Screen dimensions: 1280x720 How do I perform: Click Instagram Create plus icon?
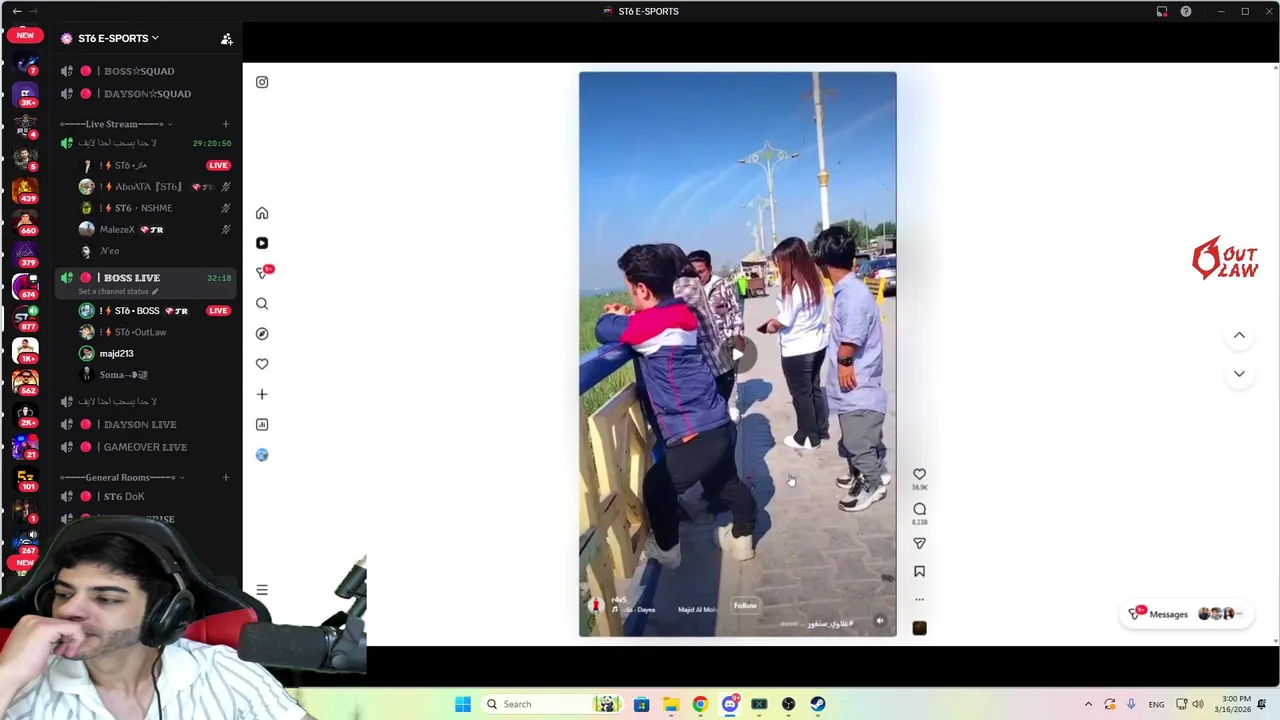click(x=262, y=394)
